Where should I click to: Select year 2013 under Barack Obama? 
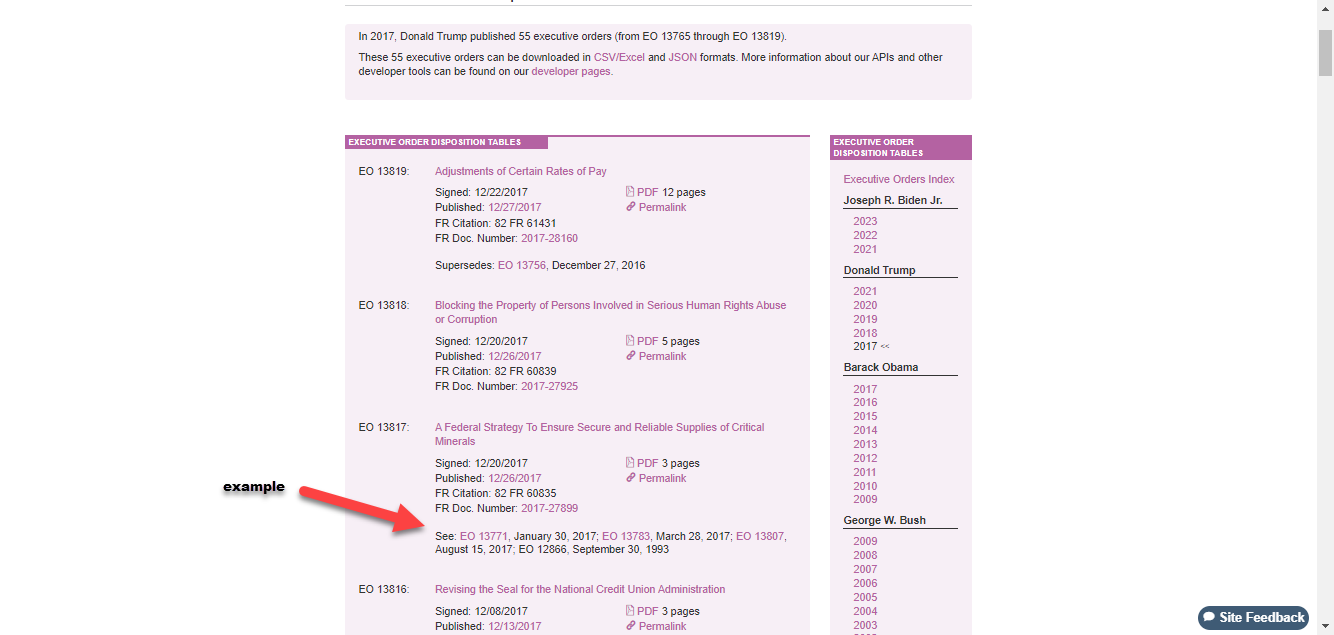pyautogui.click(x=865, y=444)
